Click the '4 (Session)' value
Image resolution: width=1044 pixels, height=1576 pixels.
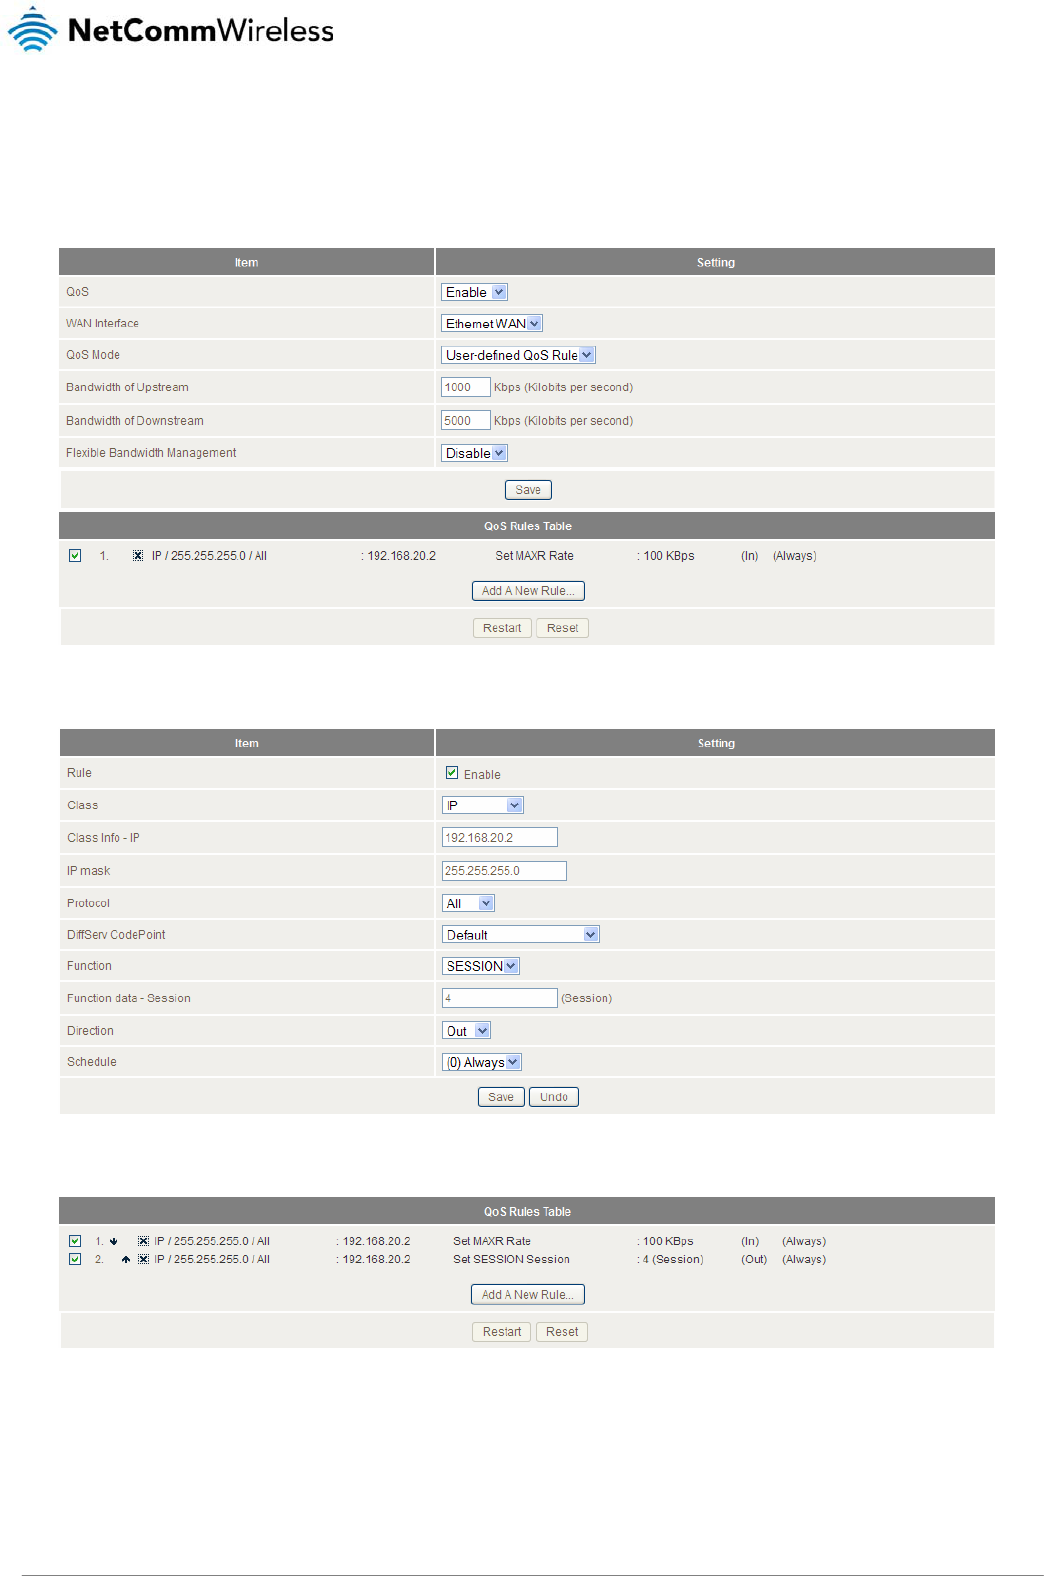[x=673, y=1259]
